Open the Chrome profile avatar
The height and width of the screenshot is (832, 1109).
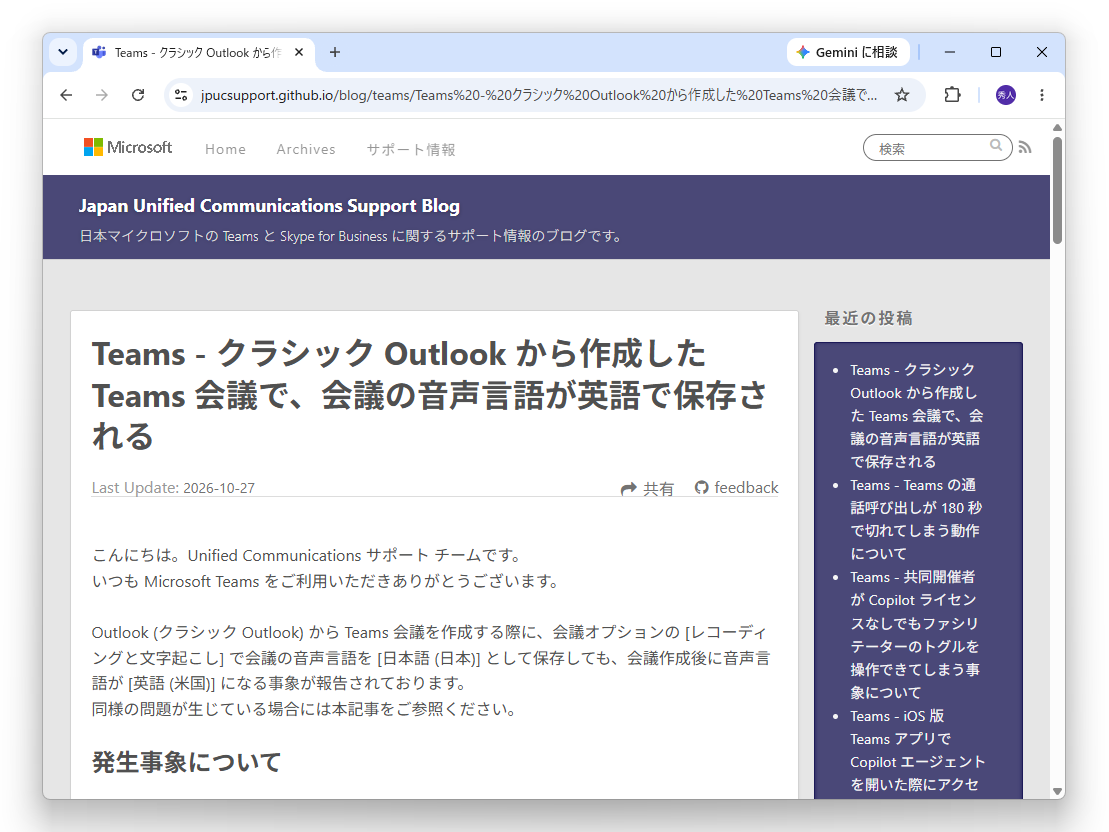pyautogui.click(x=1006, y=95)
